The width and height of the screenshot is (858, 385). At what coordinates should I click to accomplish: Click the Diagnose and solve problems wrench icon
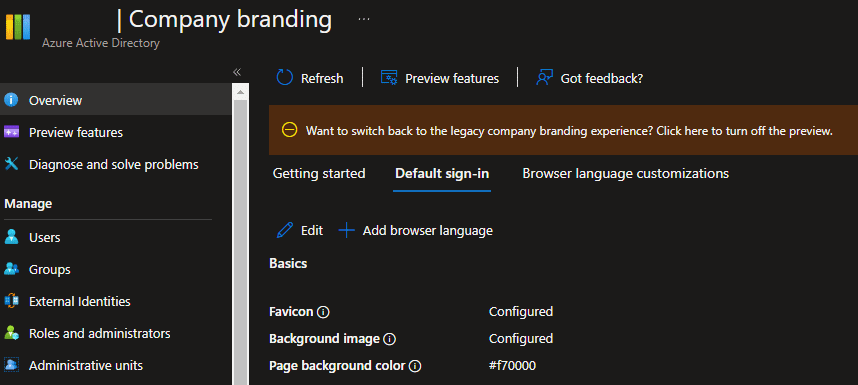pyautogui.click(x=11, y=164)
